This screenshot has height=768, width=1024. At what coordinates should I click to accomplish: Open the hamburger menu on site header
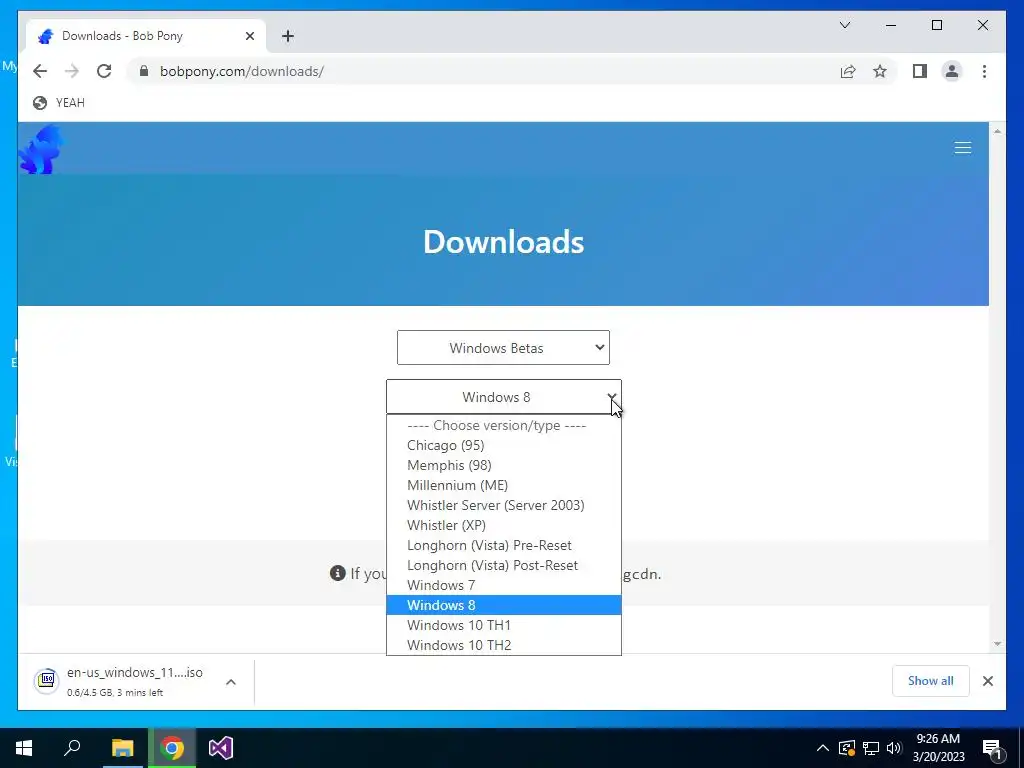click(963, 148)
